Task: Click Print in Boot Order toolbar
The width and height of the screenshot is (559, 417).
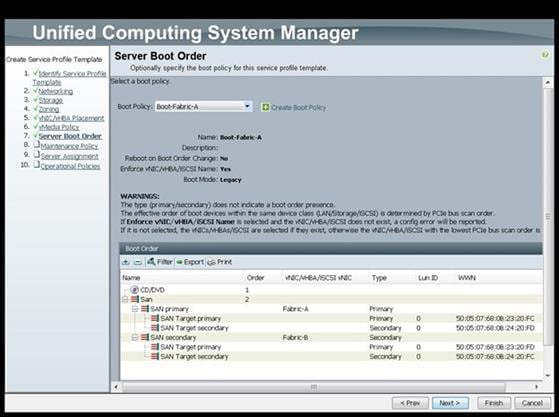Action: pos(220,262)
